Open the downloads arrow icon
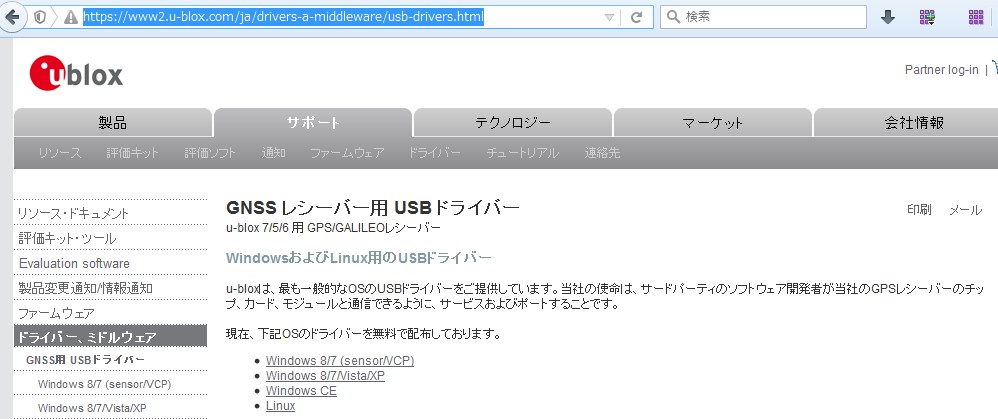Viewport: 998px width, 419px height. (x=888, y=18)
